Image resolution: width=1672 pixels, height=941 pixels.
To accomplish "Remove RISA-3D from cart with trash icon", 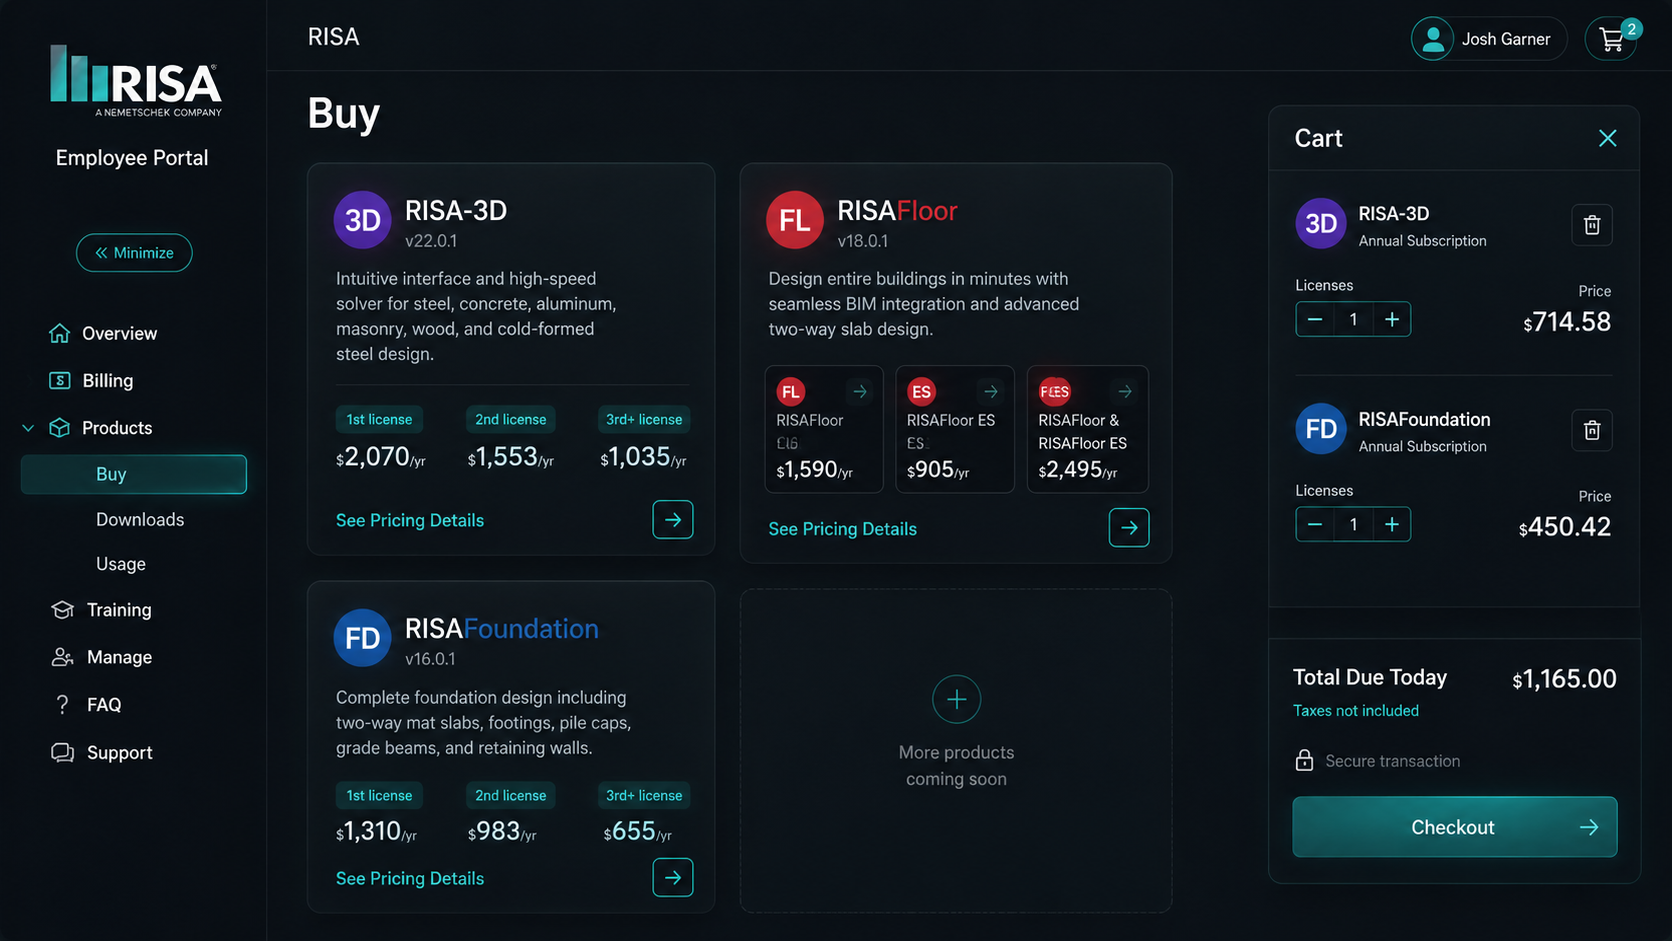I will point(1592,225).
